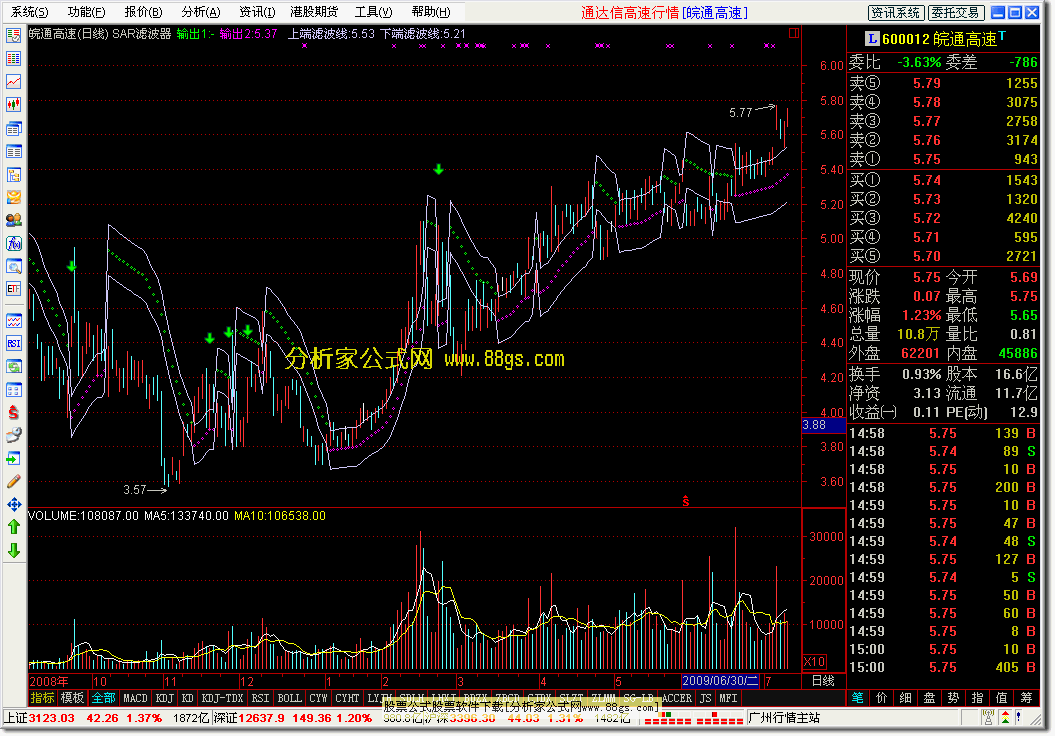Click the small red box at chart corner

coord(793,33)
